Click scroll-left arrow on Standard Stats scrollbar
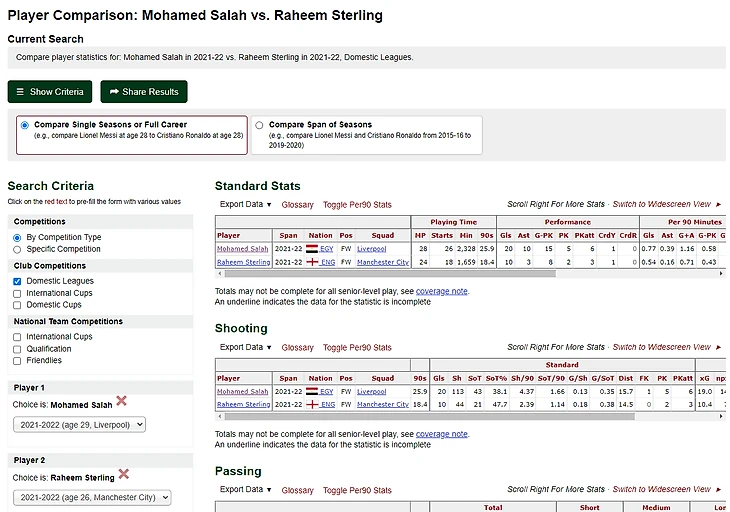This screenshot has height=512, width=730. click(220, 274)
